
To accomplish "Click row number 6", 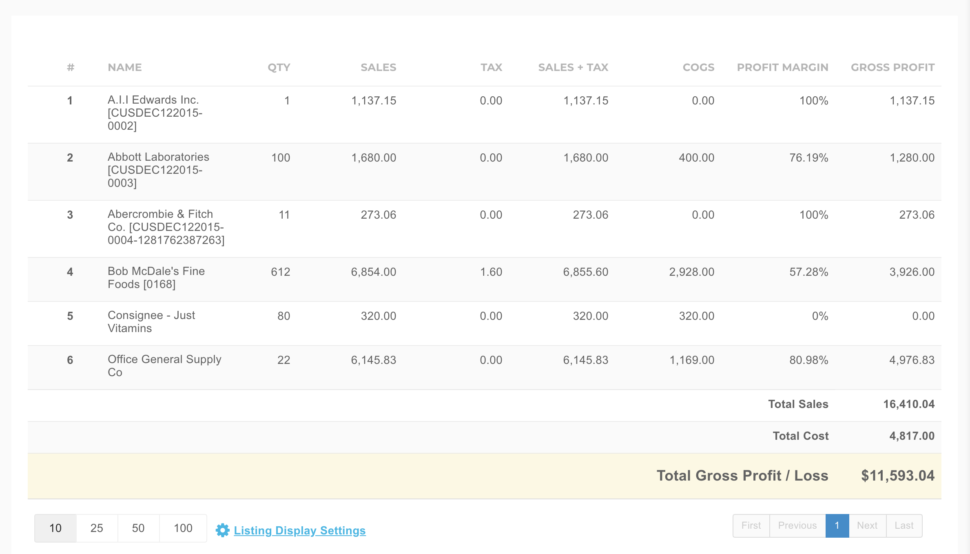I will 70,360.
